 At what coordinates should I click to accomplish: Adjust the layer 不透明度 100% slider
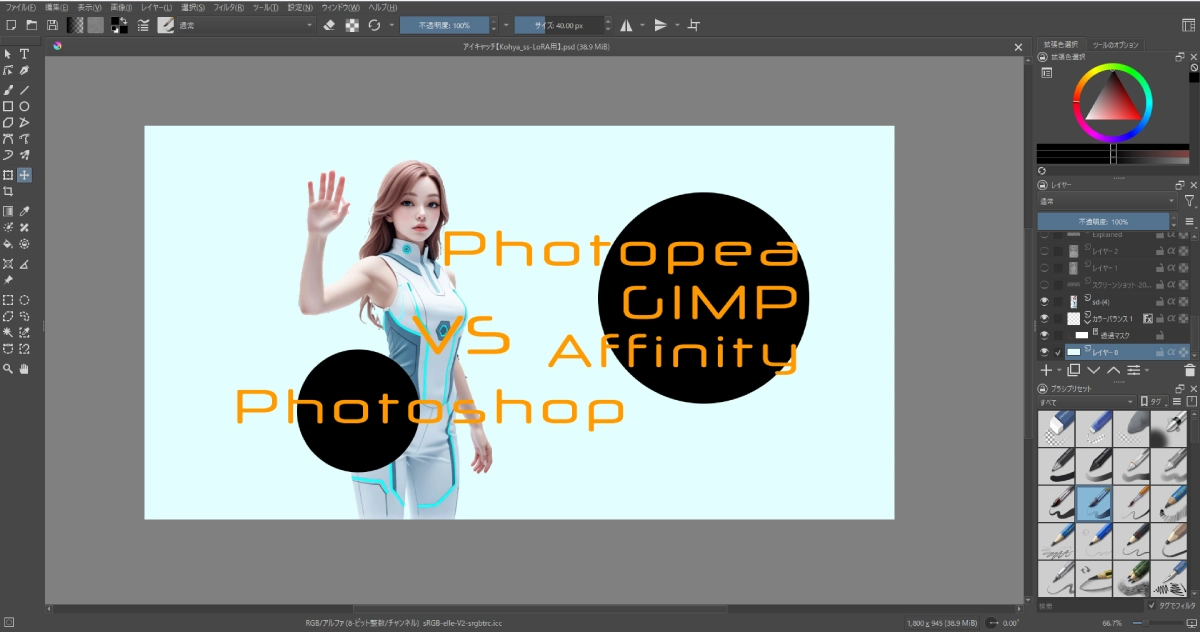pos(1102,221)
